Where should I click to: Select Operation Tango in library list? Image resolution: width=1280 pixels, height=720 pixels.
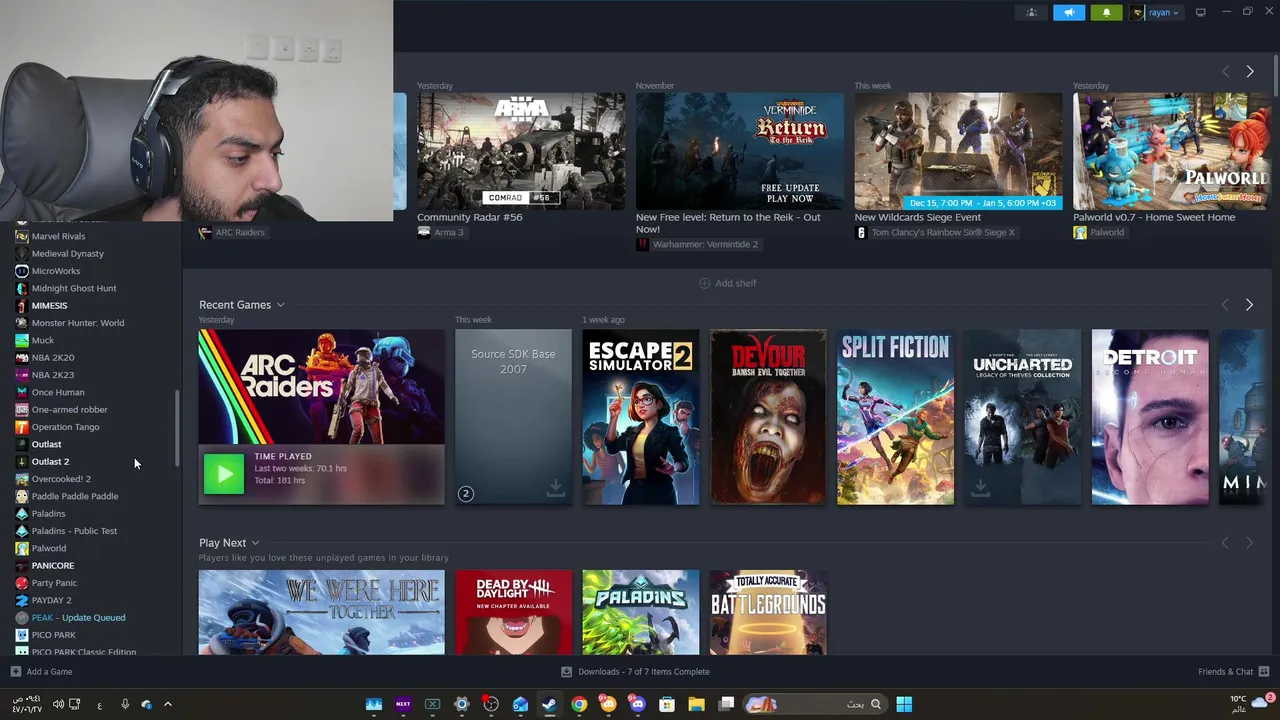coord(65,427)
